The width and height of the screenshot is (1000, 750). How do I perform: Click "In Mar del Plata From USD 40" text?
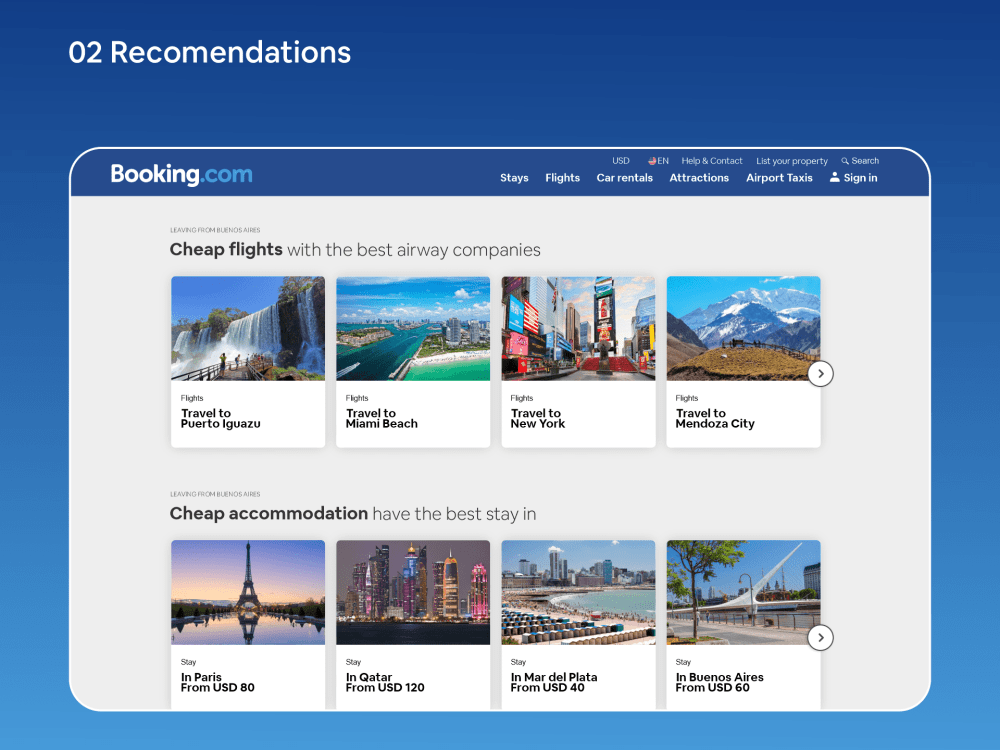pyautogui.click(x=554, y=682)
